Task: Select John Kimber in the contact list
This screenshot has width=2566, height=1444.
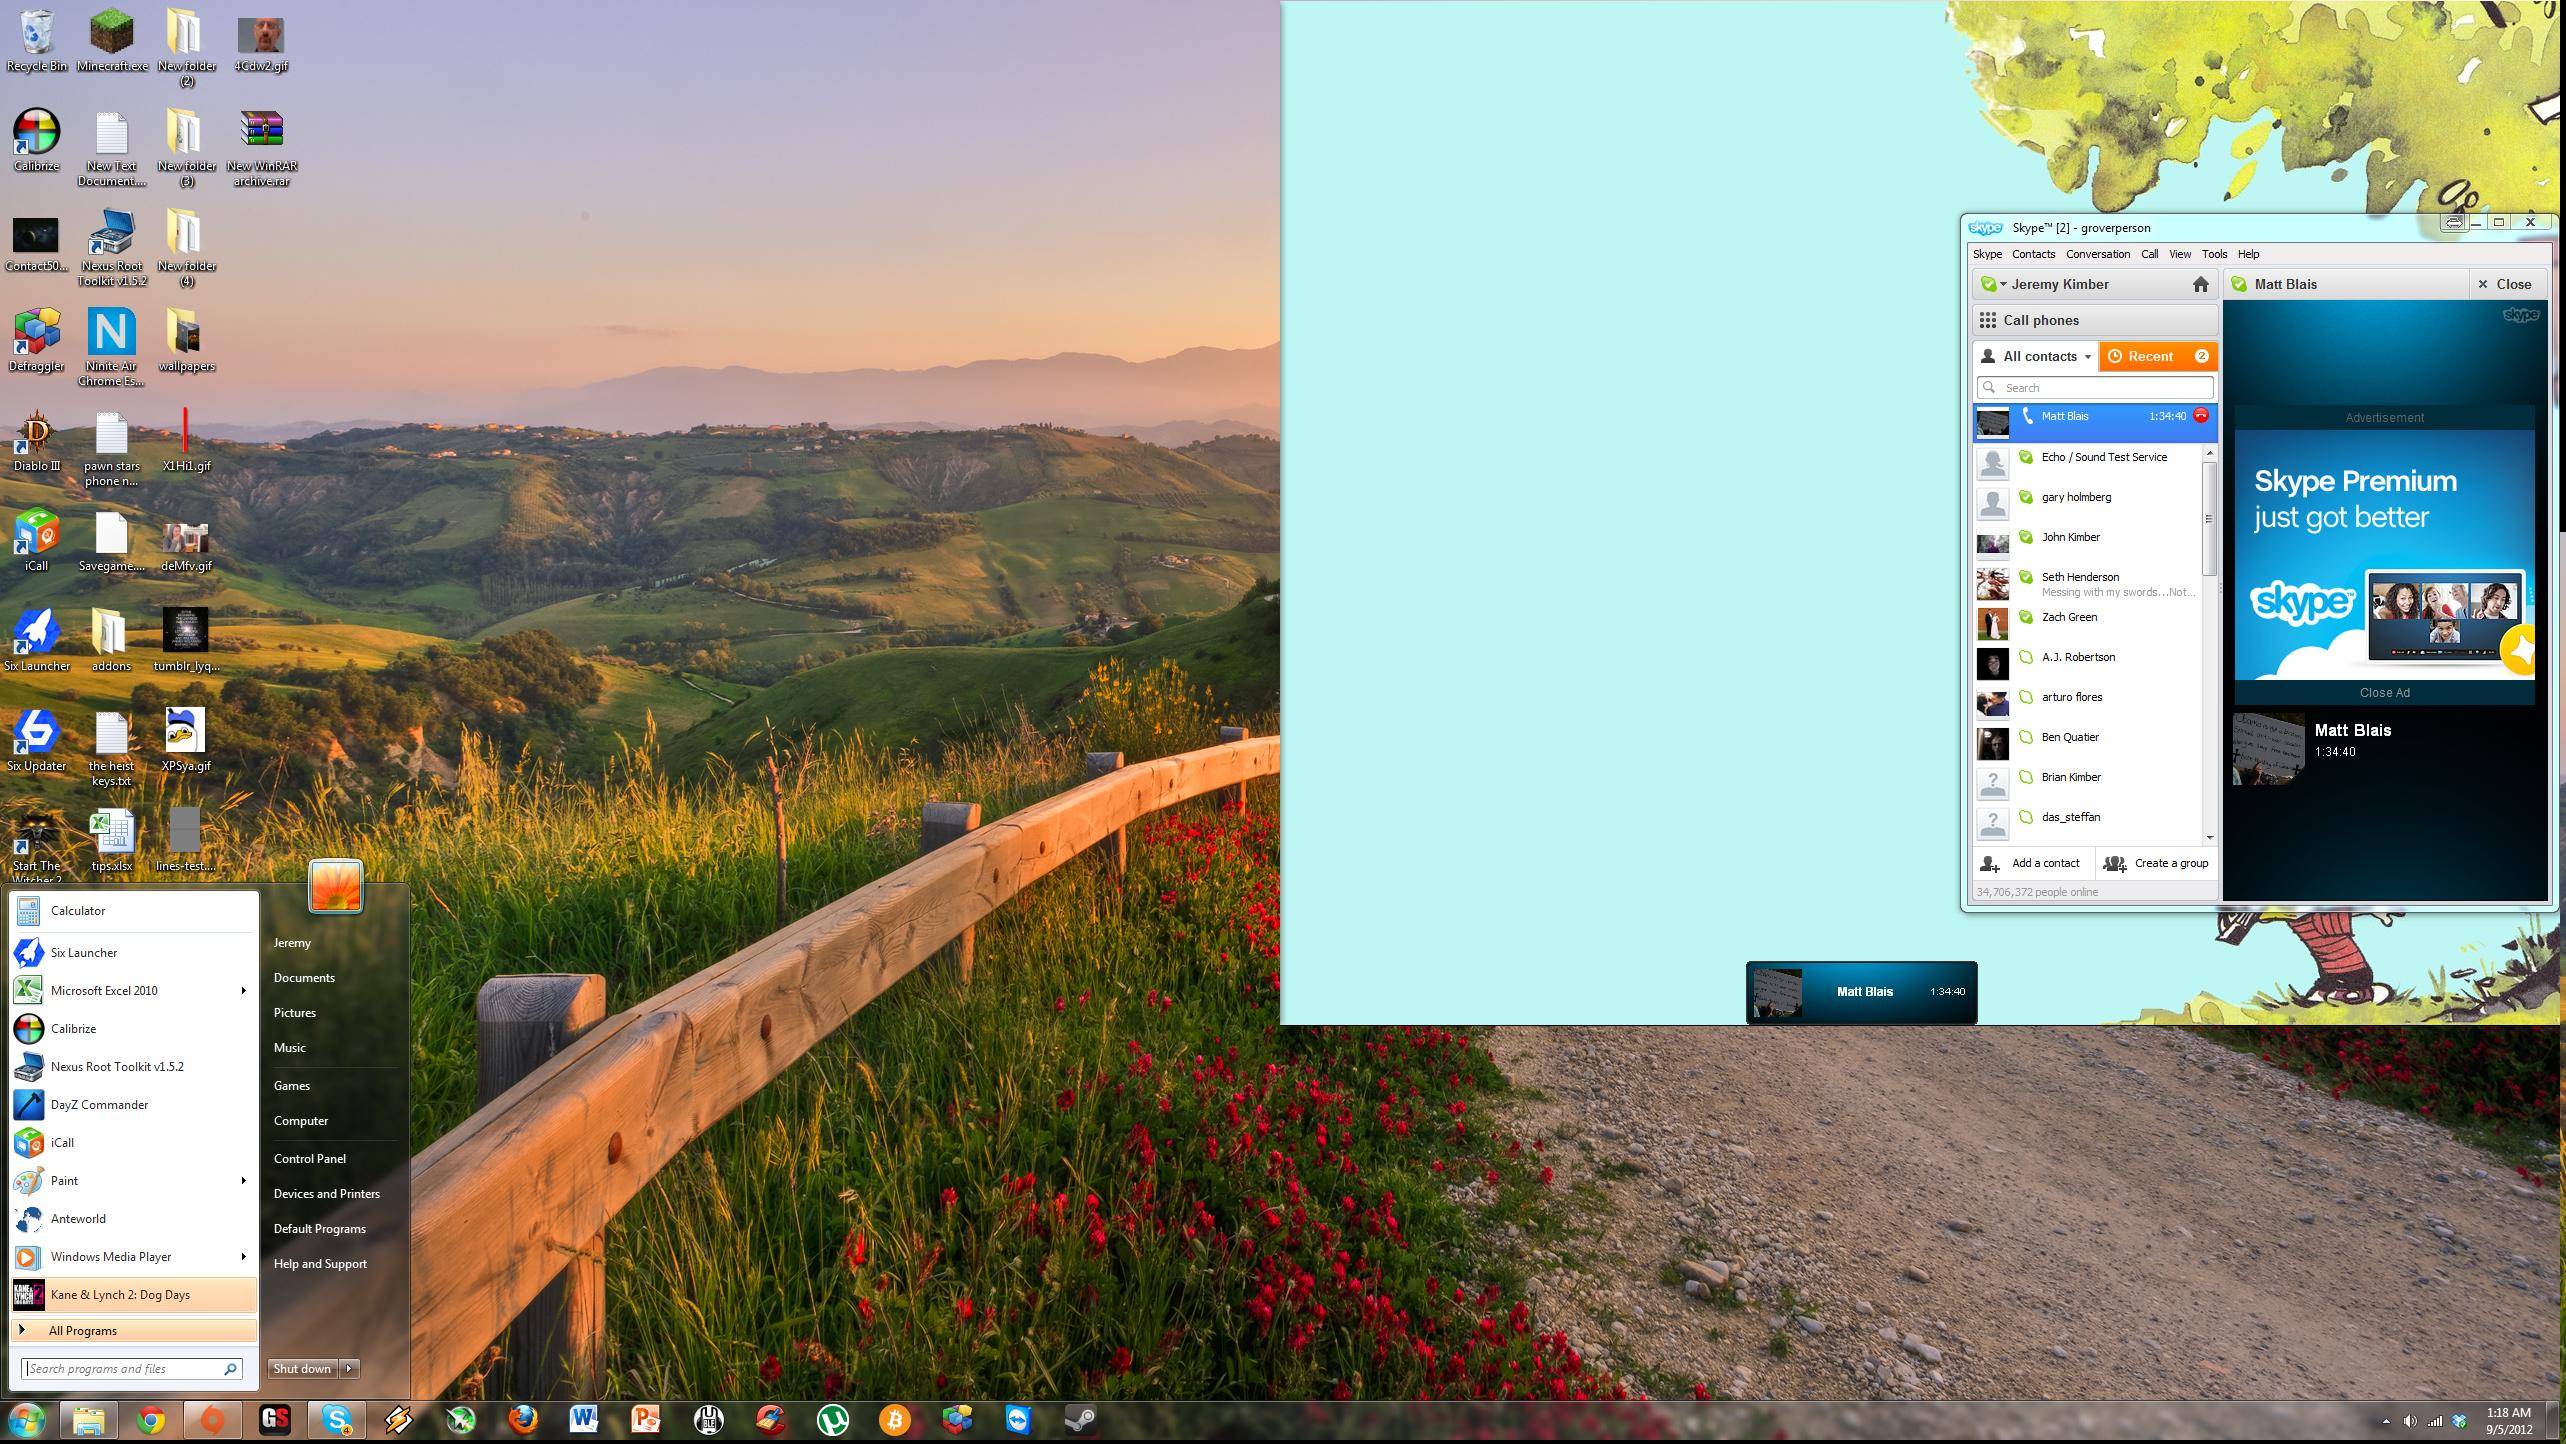Action: point(2088,542)
